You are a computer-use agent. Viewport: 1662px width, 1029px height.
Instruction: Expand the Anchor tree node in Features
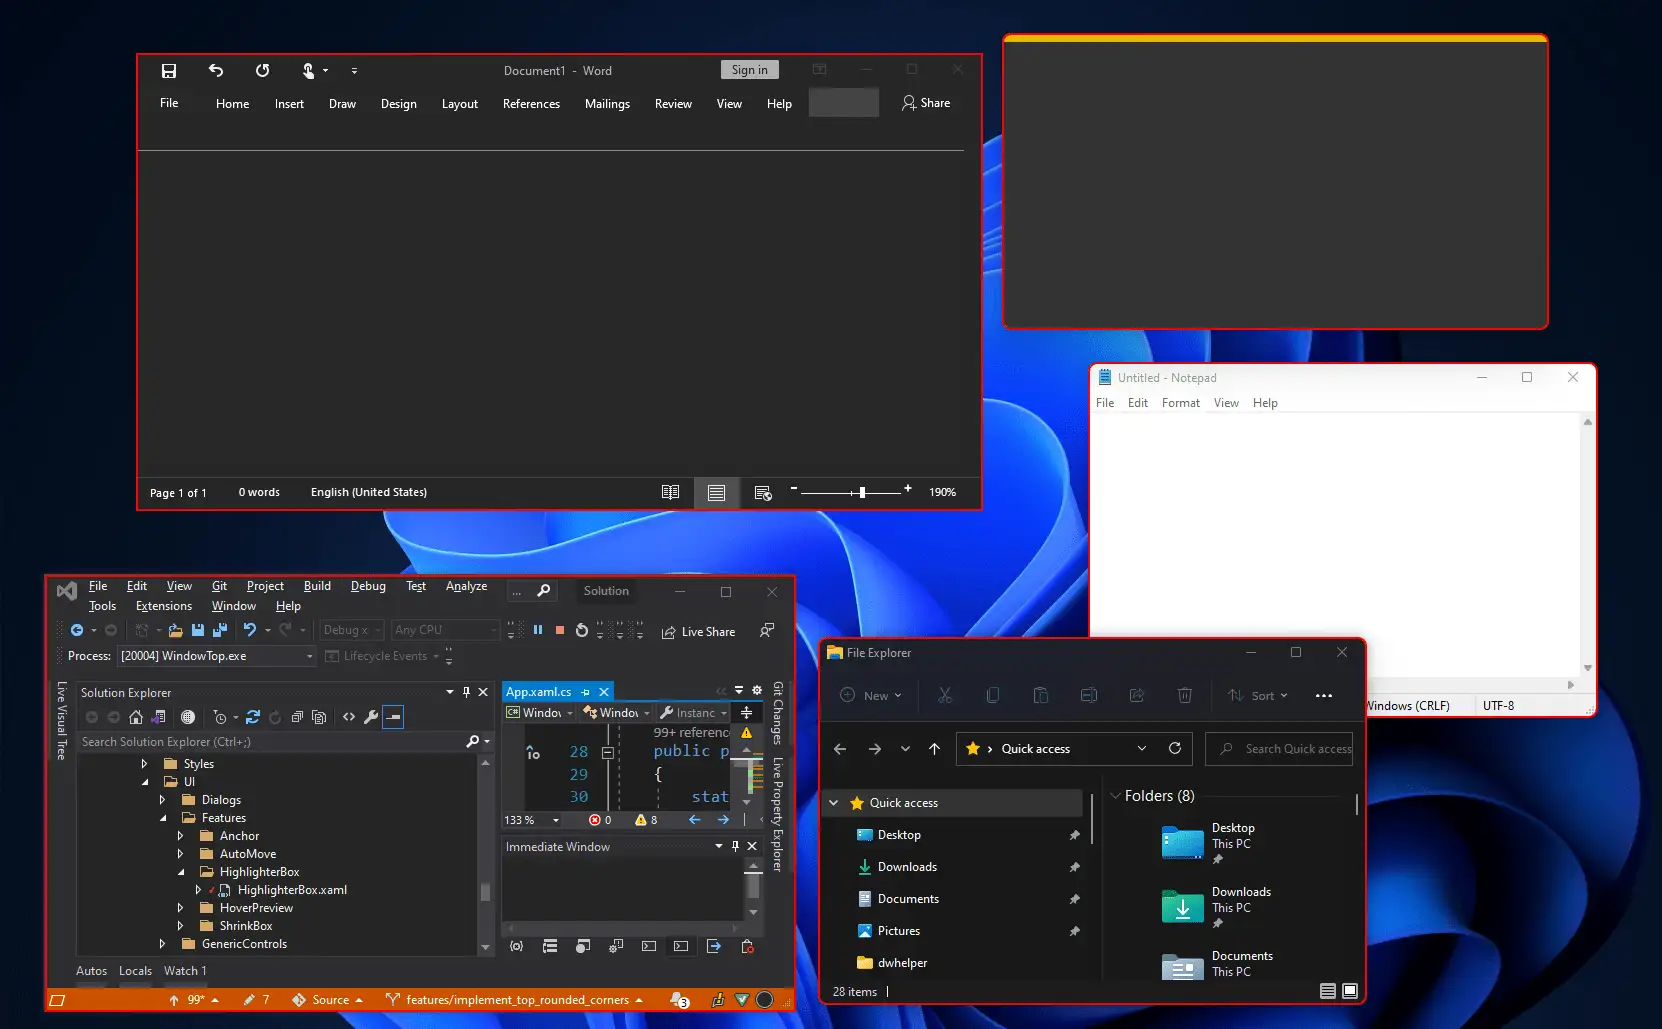(181, 836)
